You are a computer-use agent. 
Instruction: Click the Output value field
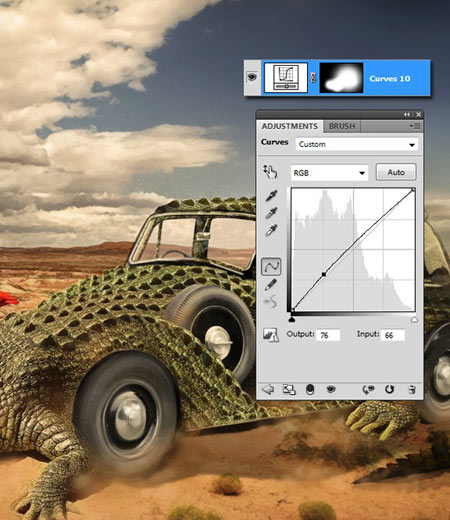(x=328, y=335)
